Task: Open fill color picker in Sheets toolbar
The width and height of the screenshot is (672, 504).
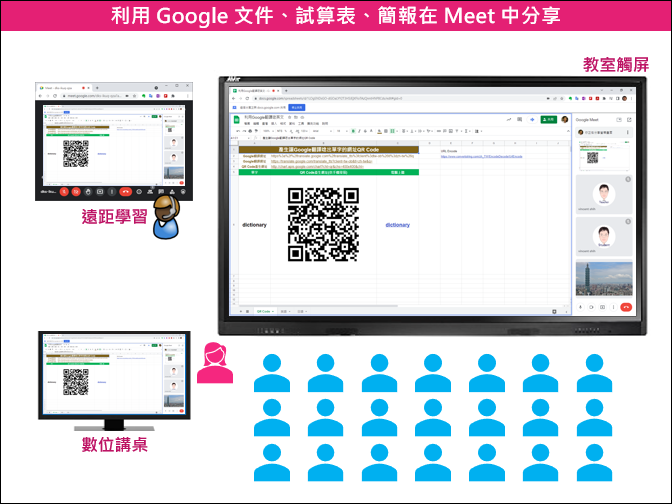Action: [380, 131]
